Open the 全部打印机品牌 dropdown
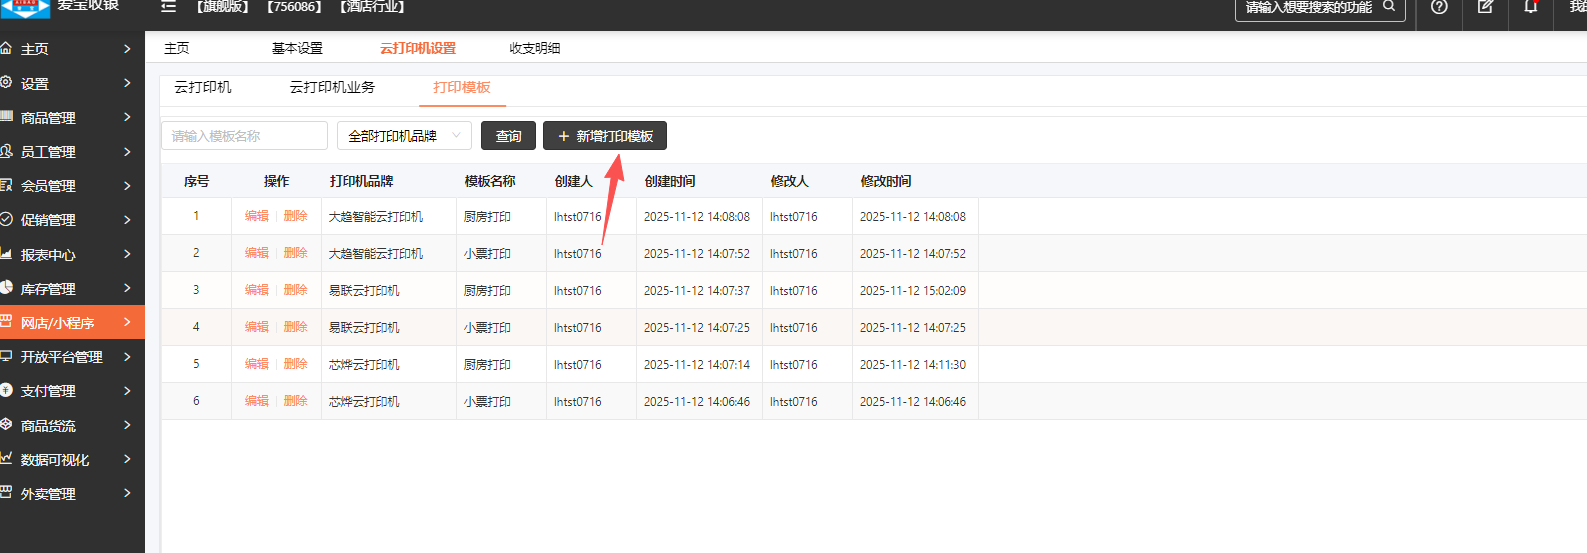The width and height of the screenshot is (1587, 553). coord(404,136)
